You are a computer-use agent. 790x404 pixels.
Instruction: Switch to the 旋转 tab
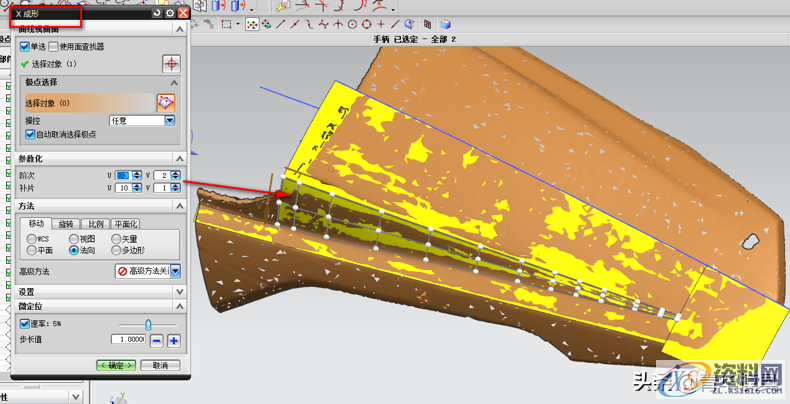66,225
